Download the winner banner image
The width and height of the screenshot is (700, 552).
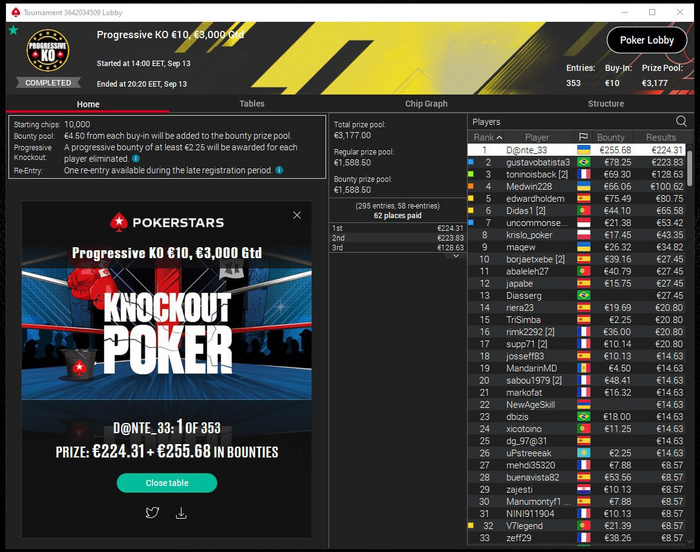(181, 513)
